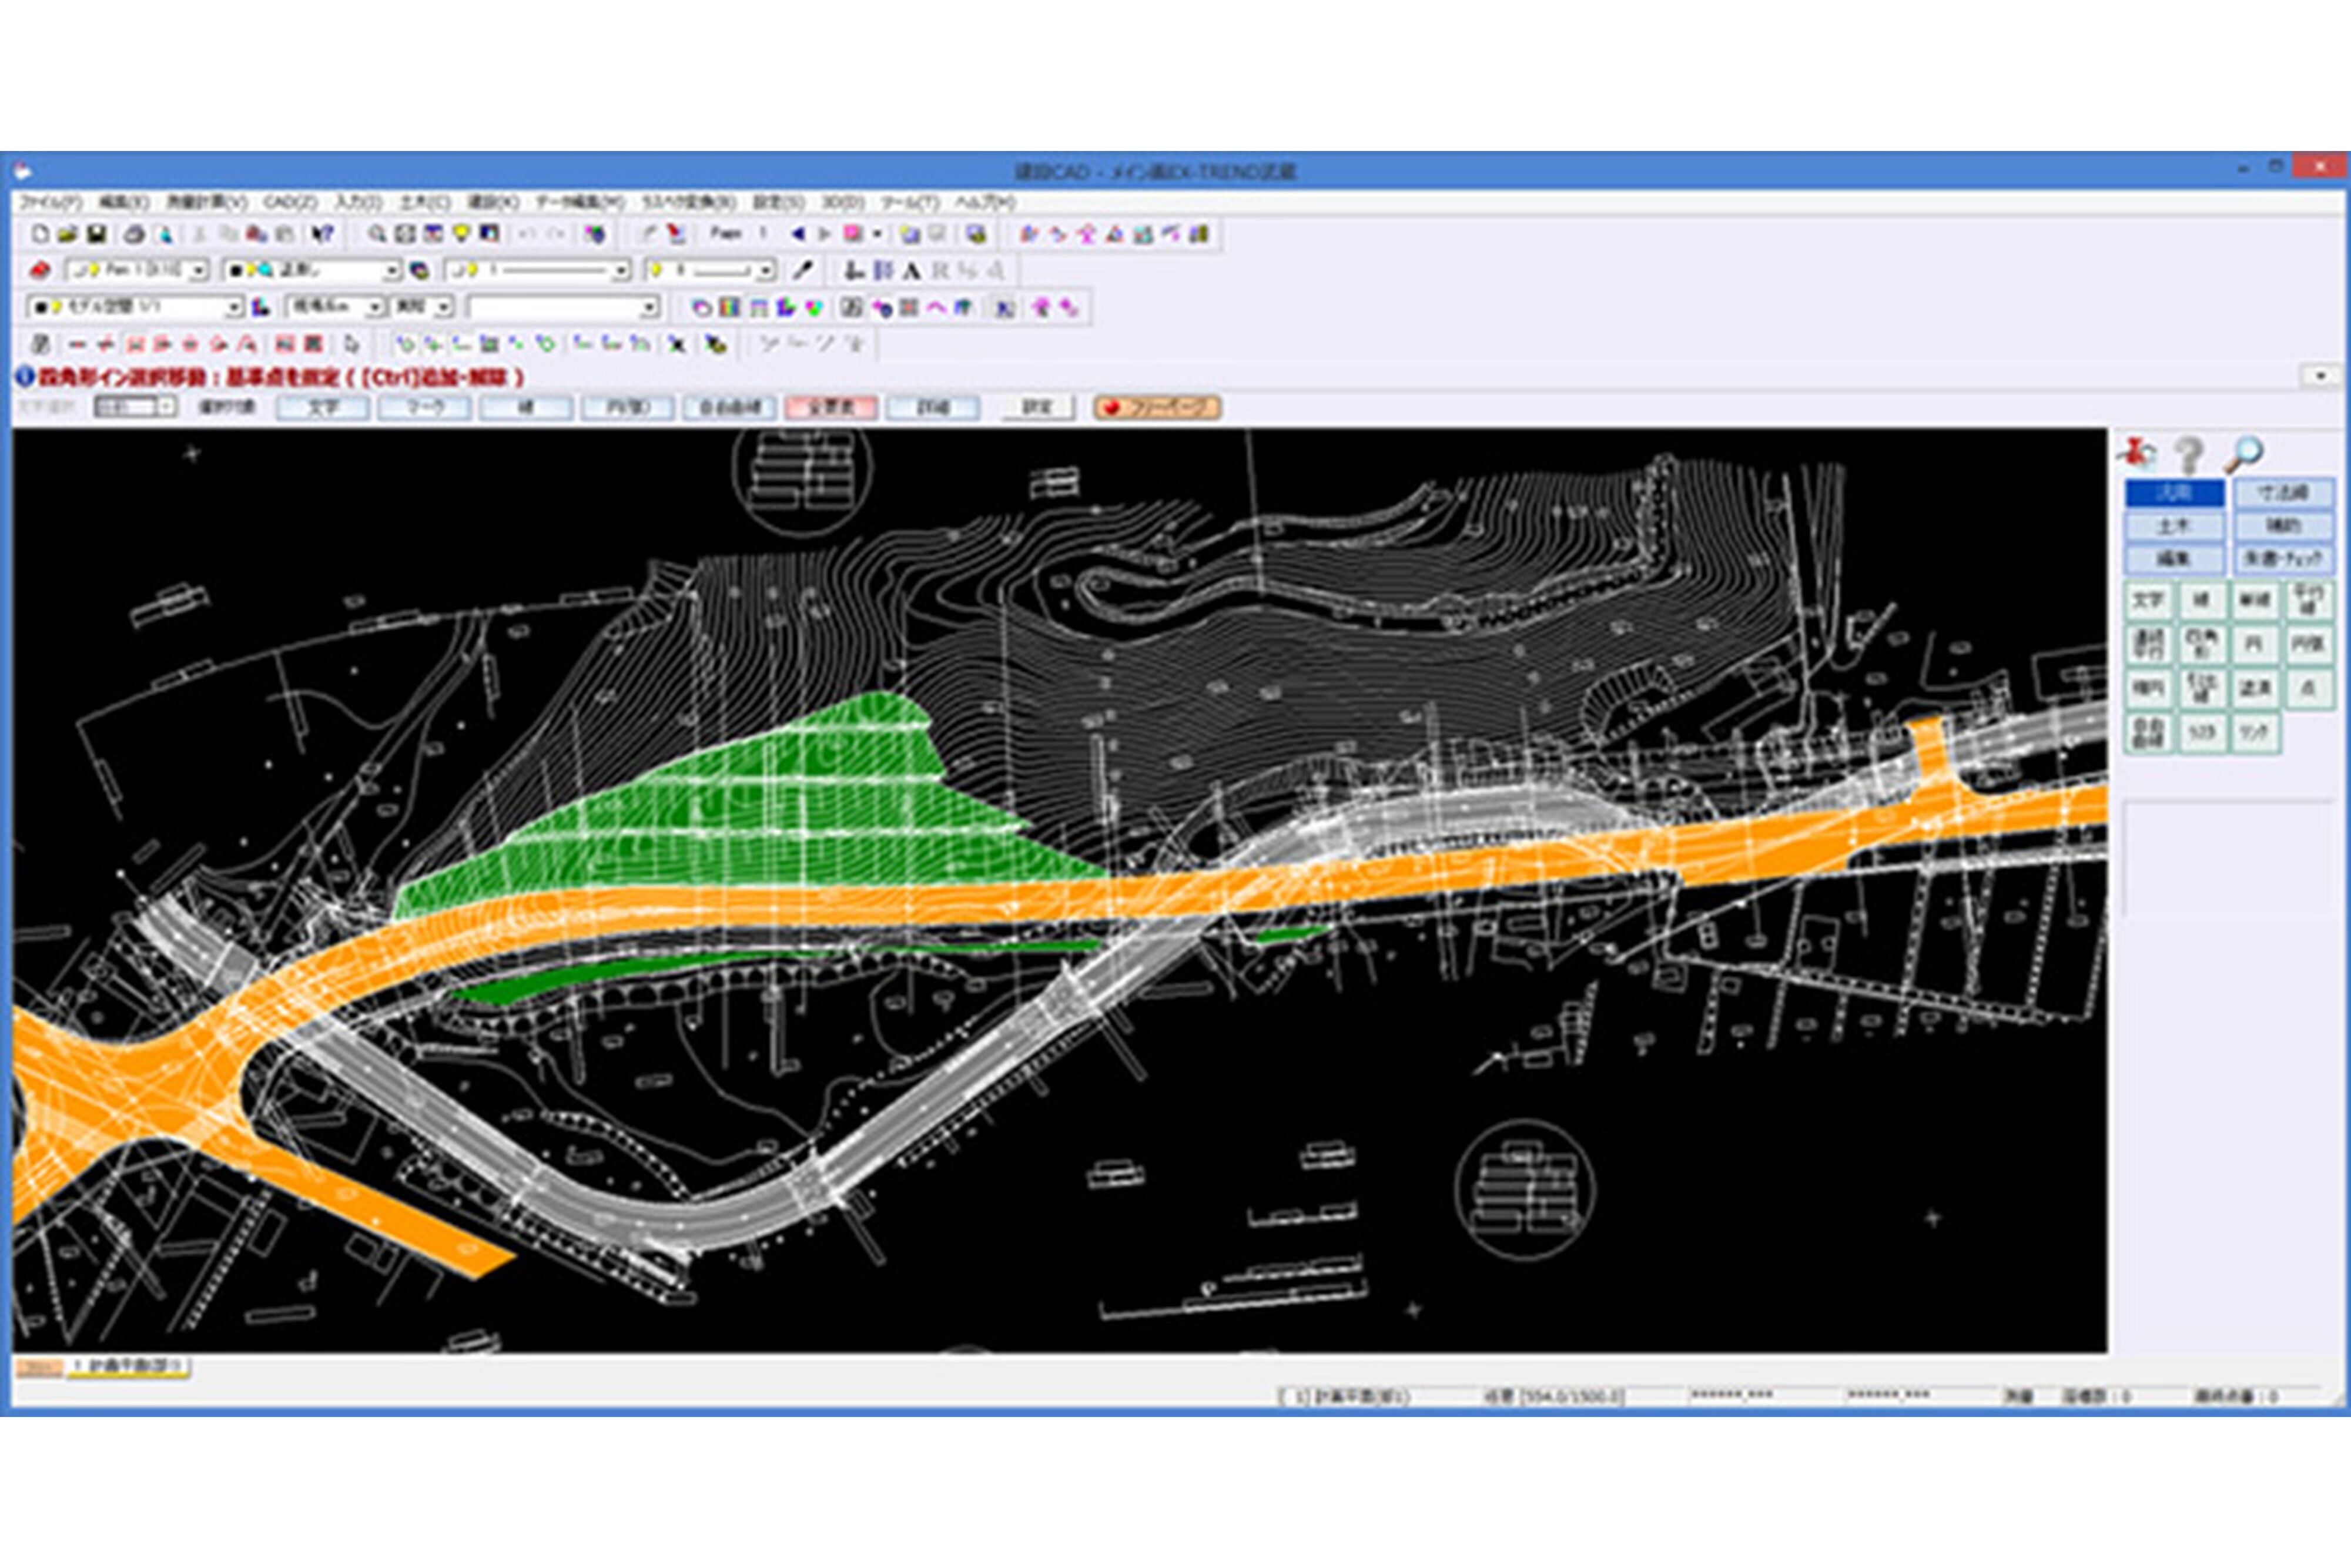Click the black eyedropper pen icon

tap(803, 270)
